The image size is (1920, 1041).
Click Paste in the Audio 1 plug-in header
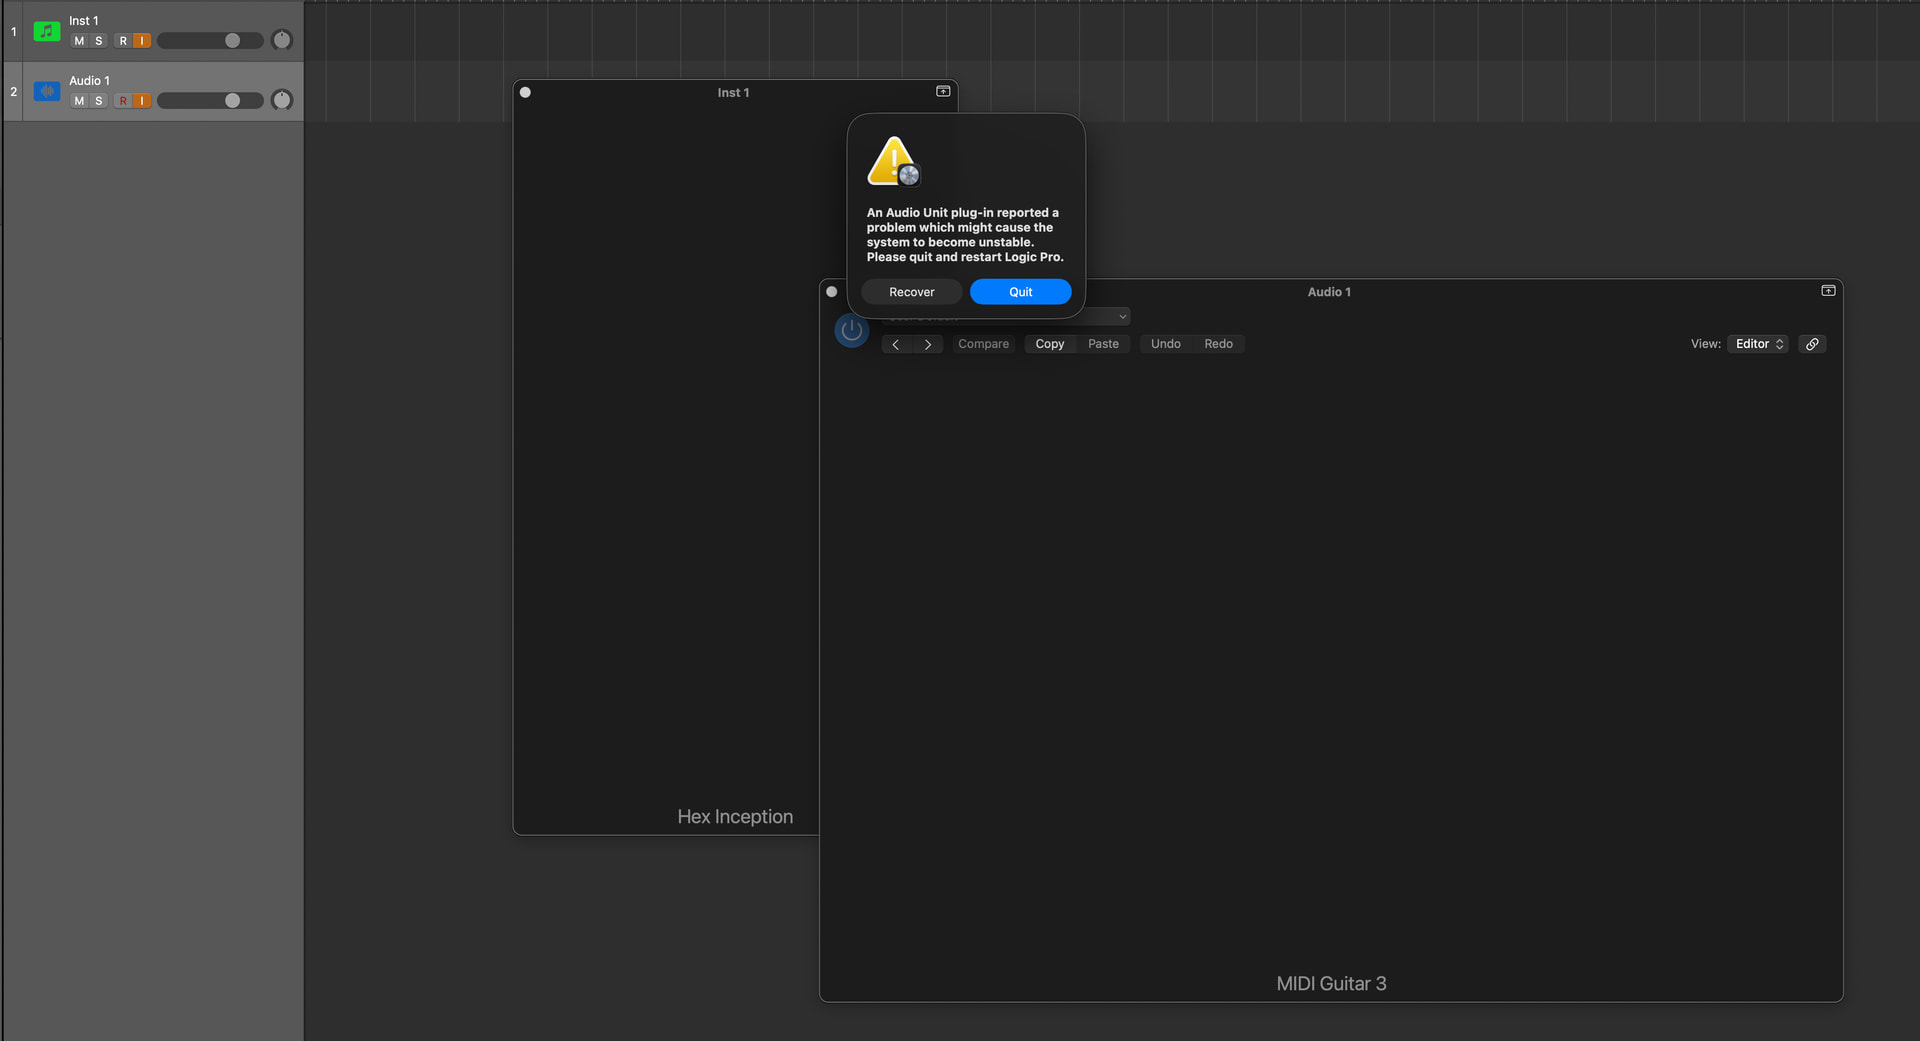[1104, 344]
